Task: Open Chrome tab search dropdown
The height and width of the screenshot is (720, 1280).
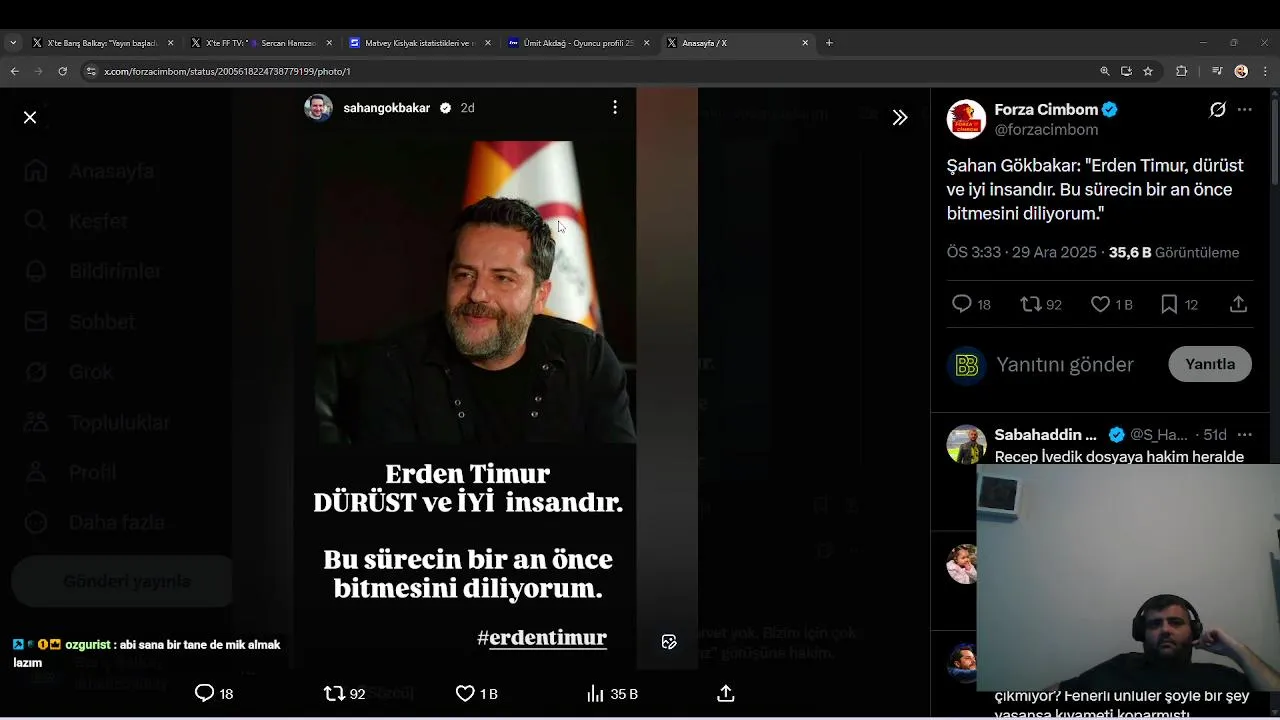Action: pyautogui.click(x=12, y=43)
